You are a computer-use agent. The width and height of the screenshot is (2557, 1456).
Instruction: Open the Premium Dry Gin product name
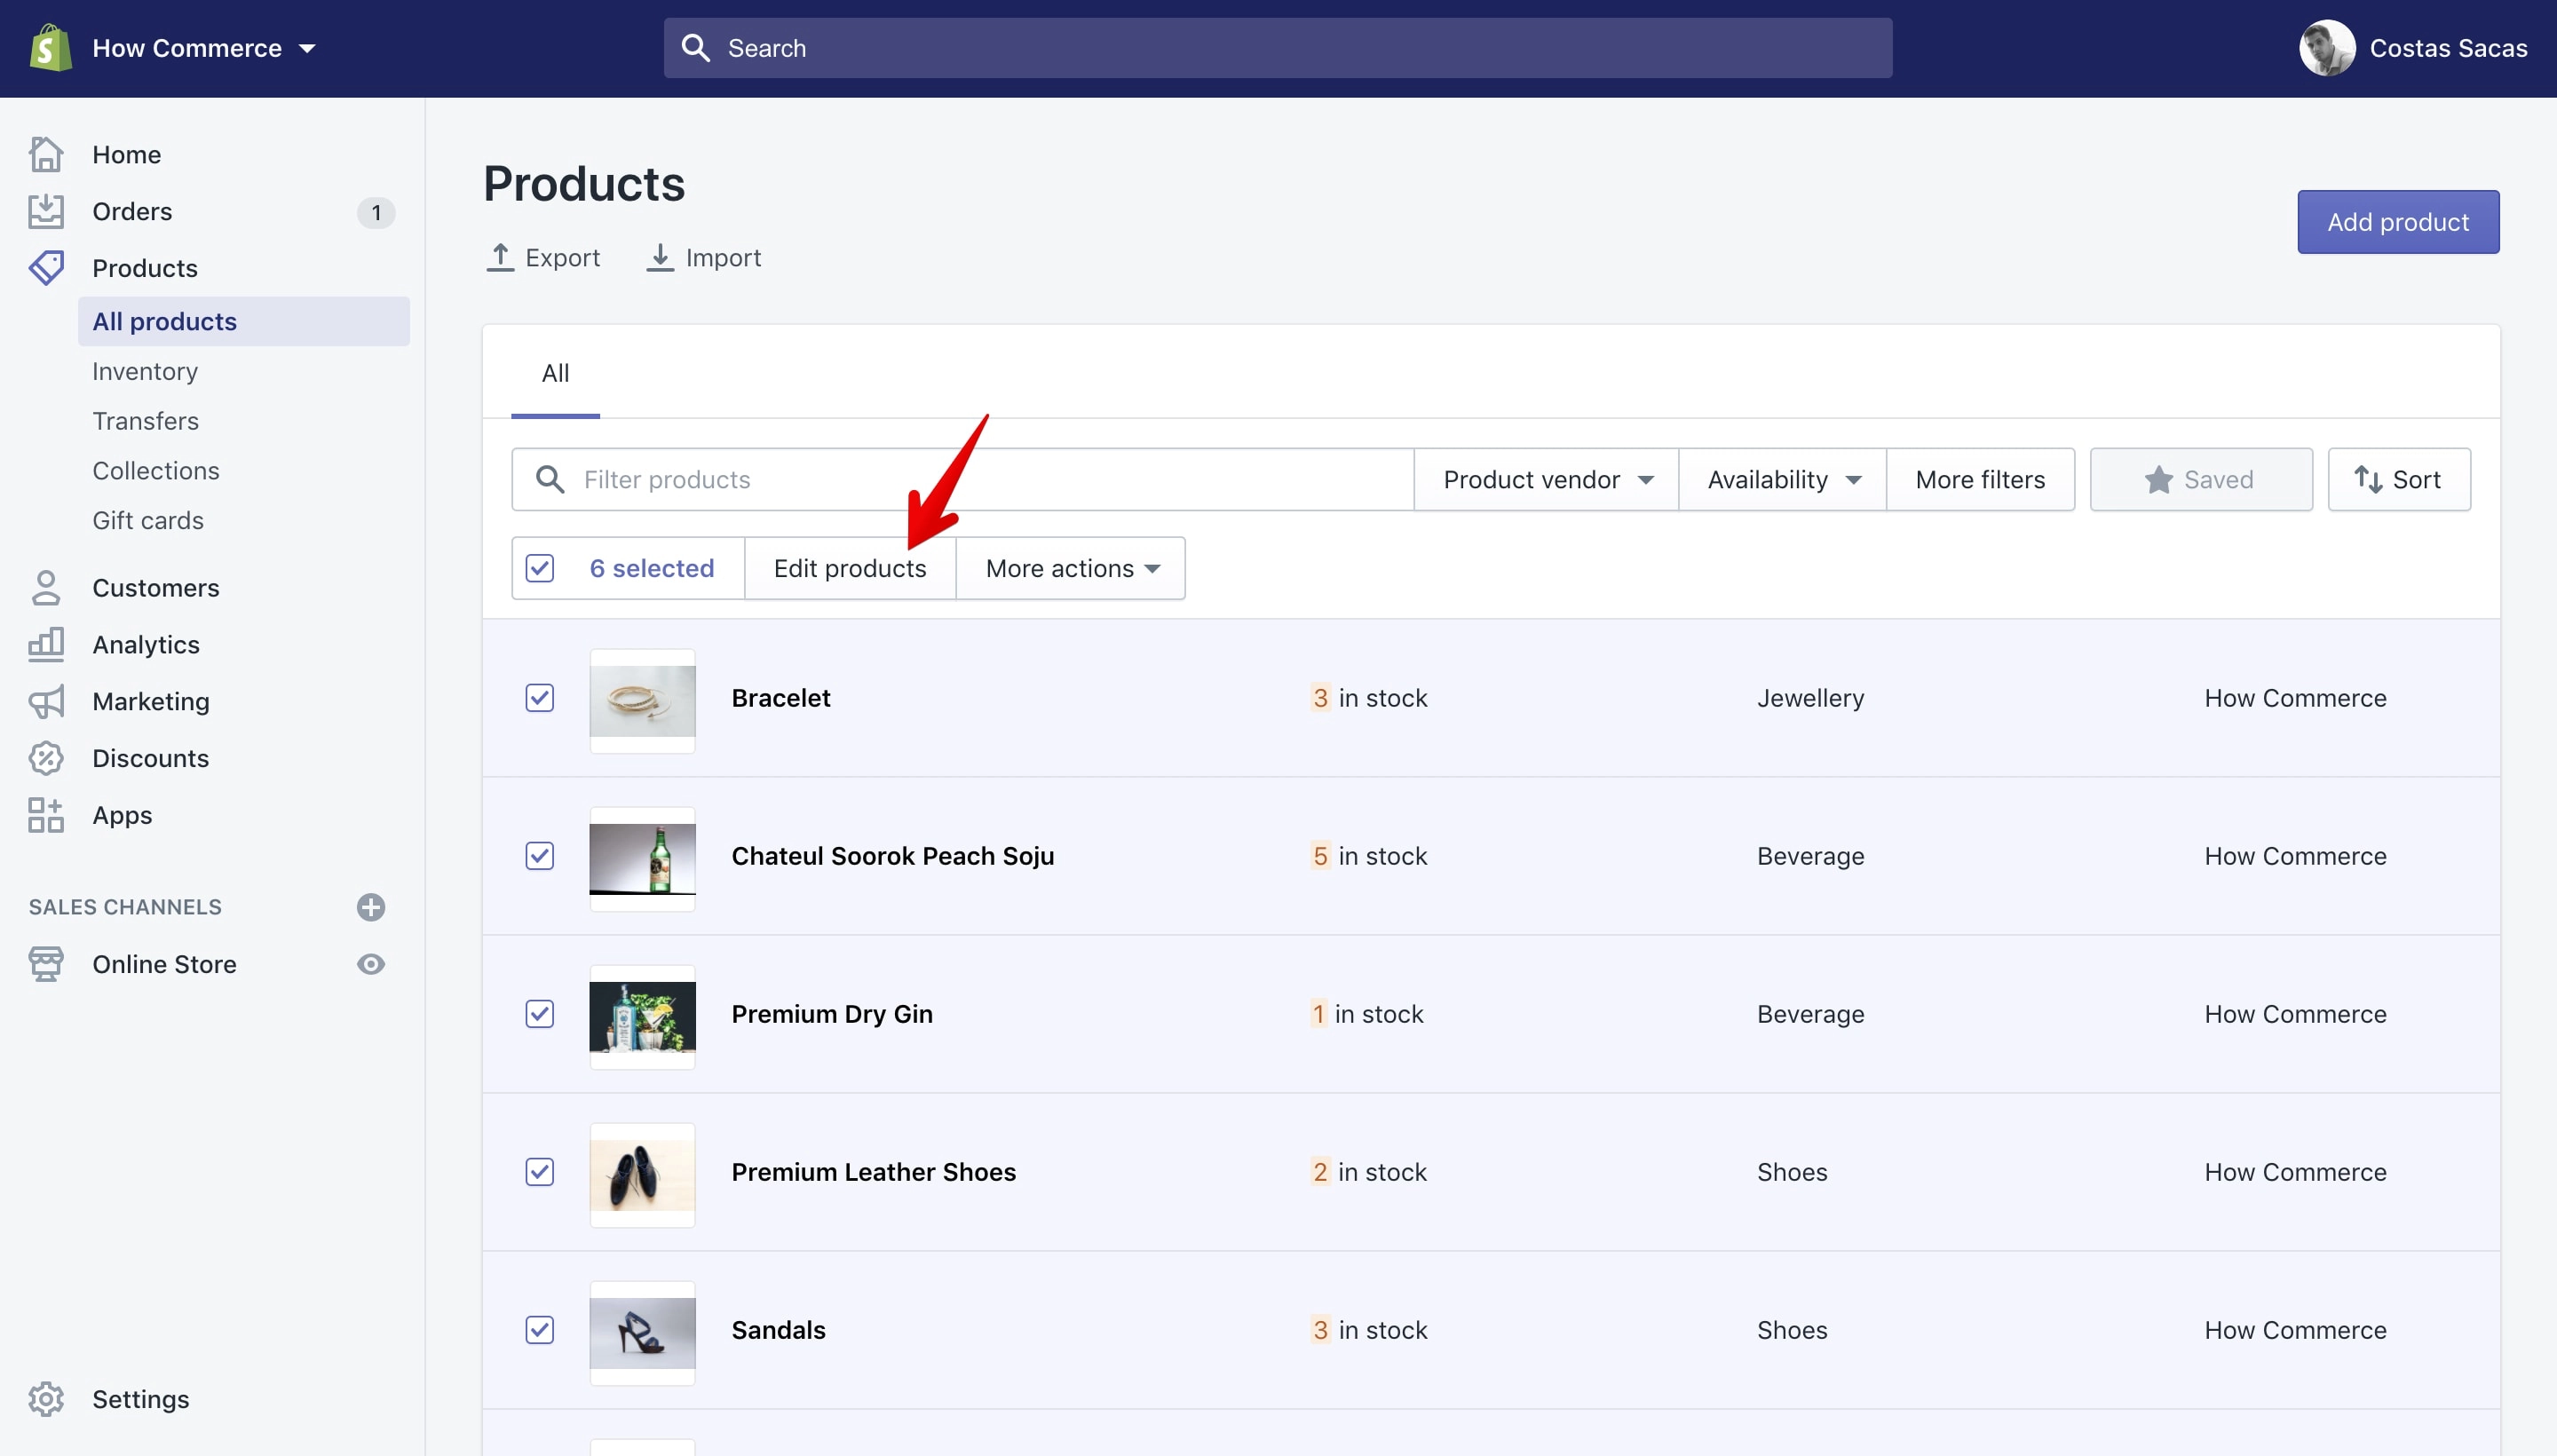pyautogui.click(x=831, y=1014)
